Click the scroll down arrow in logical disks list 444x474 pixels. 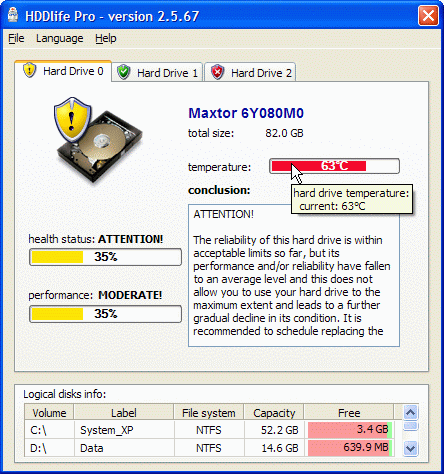tap(410, 448)
